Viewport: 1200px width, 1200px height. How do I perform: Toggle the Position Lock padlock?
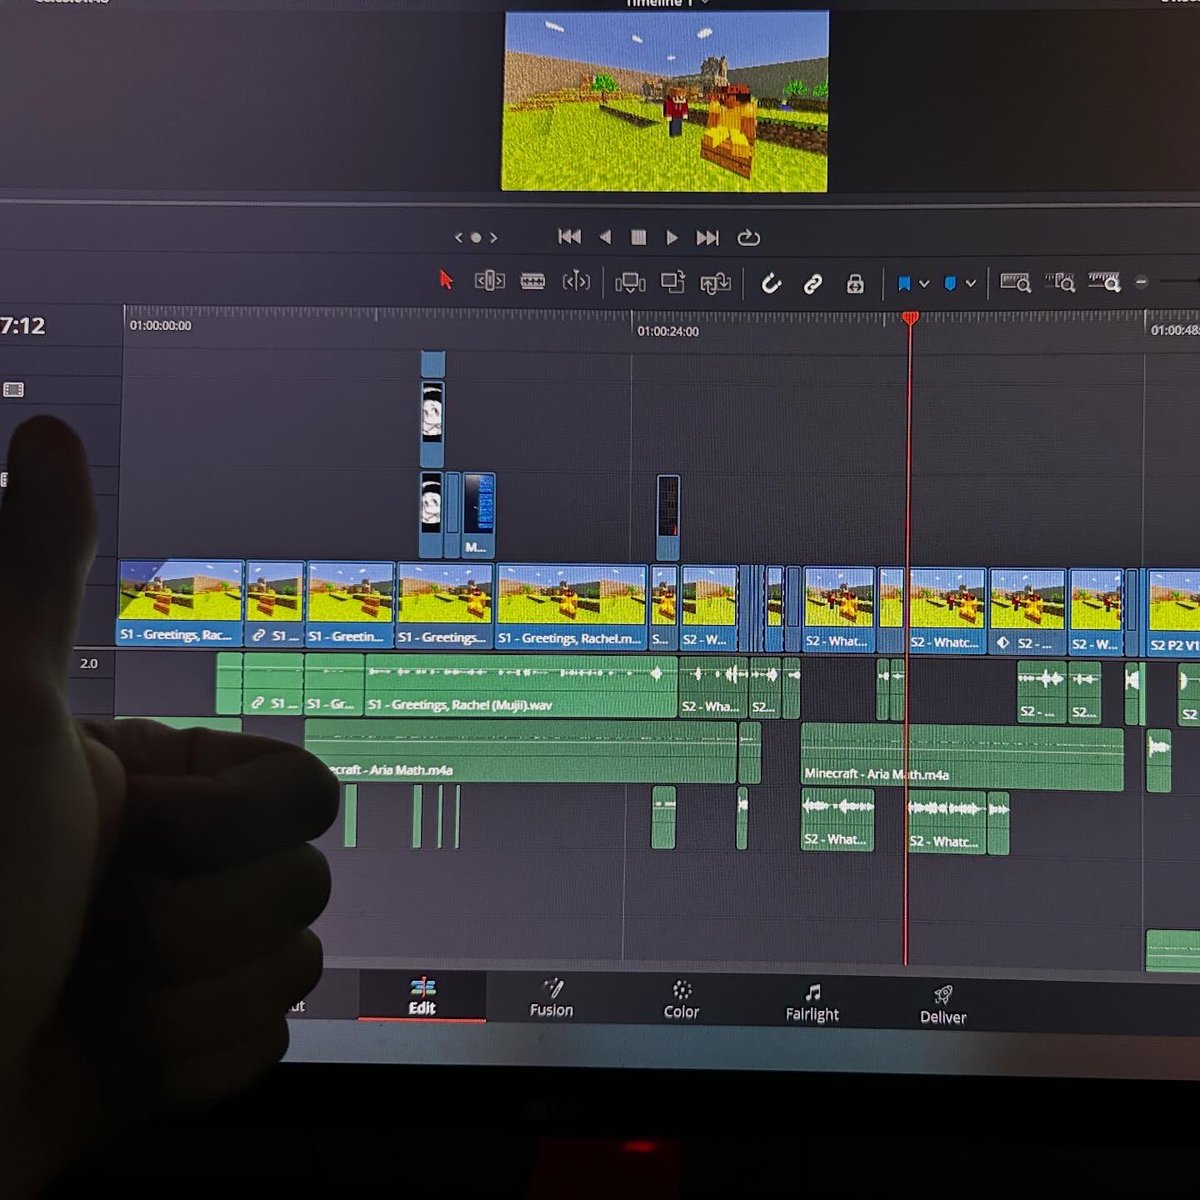[x=855, y=284]
